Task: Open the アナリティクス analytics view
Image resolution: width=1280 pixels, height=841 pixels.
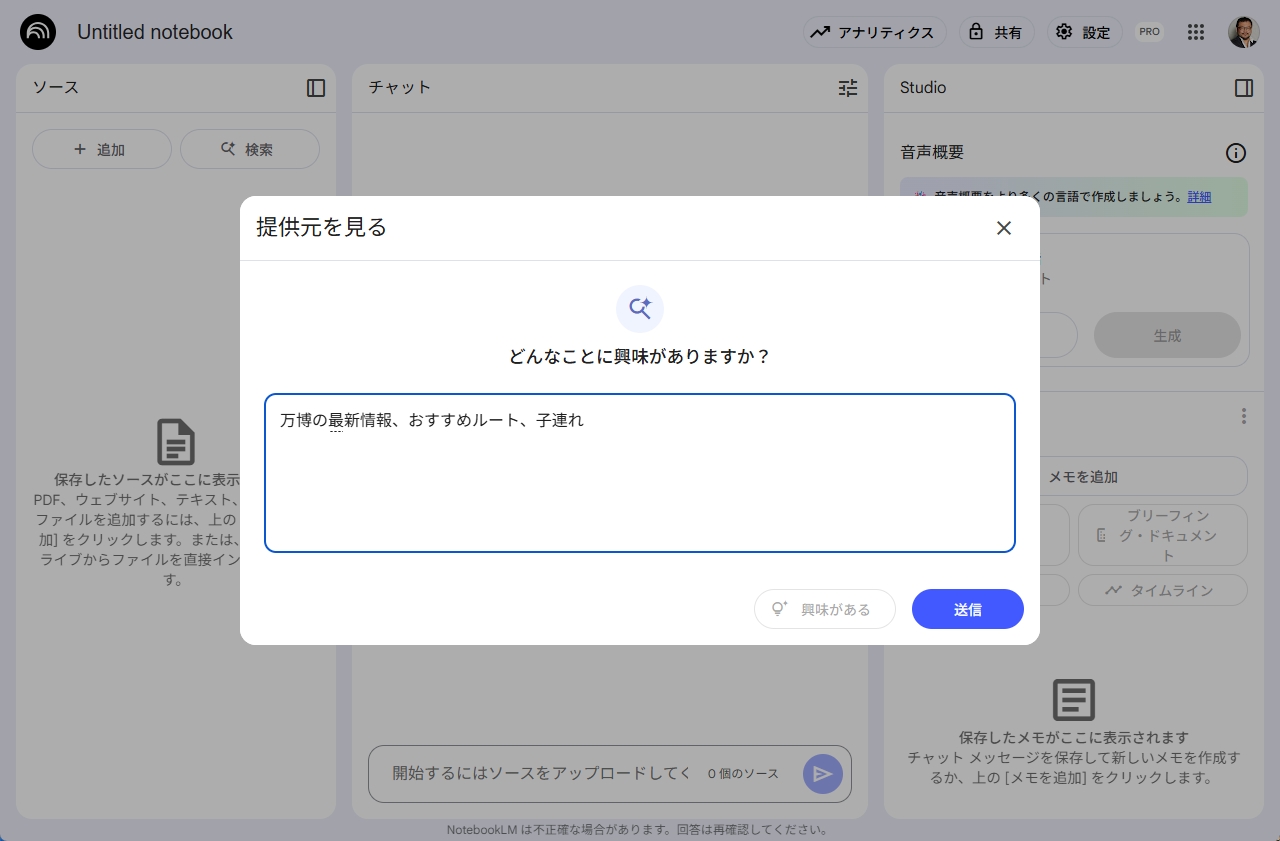Action: coord(875,32)
